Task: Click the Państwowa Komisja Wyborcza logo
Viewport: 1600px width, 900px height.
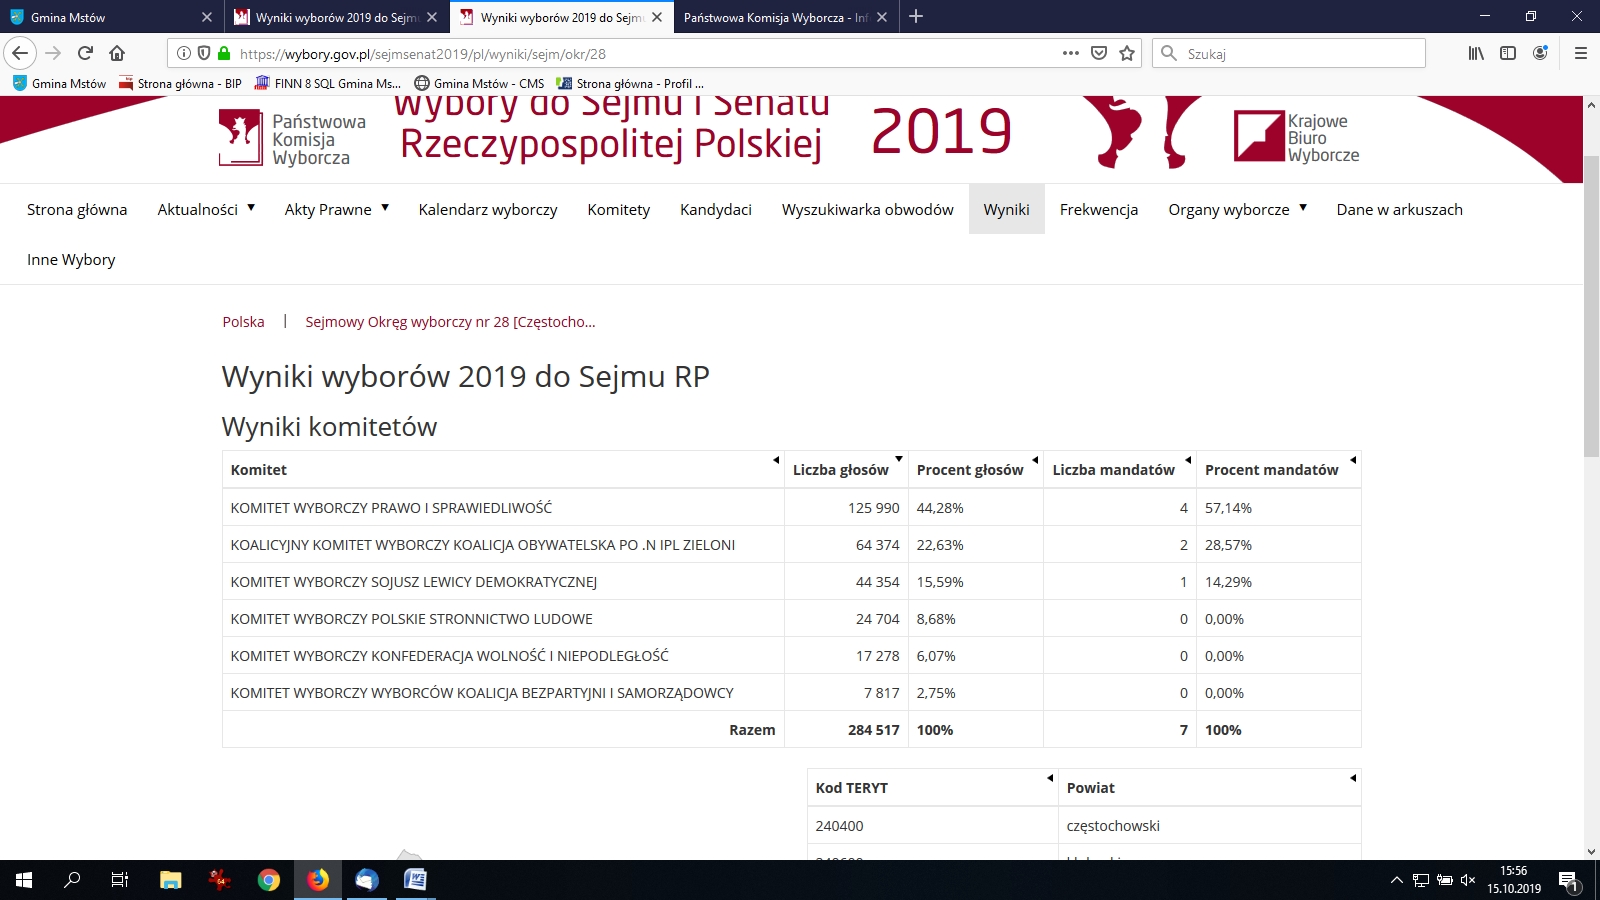Action: pos(292,138)
